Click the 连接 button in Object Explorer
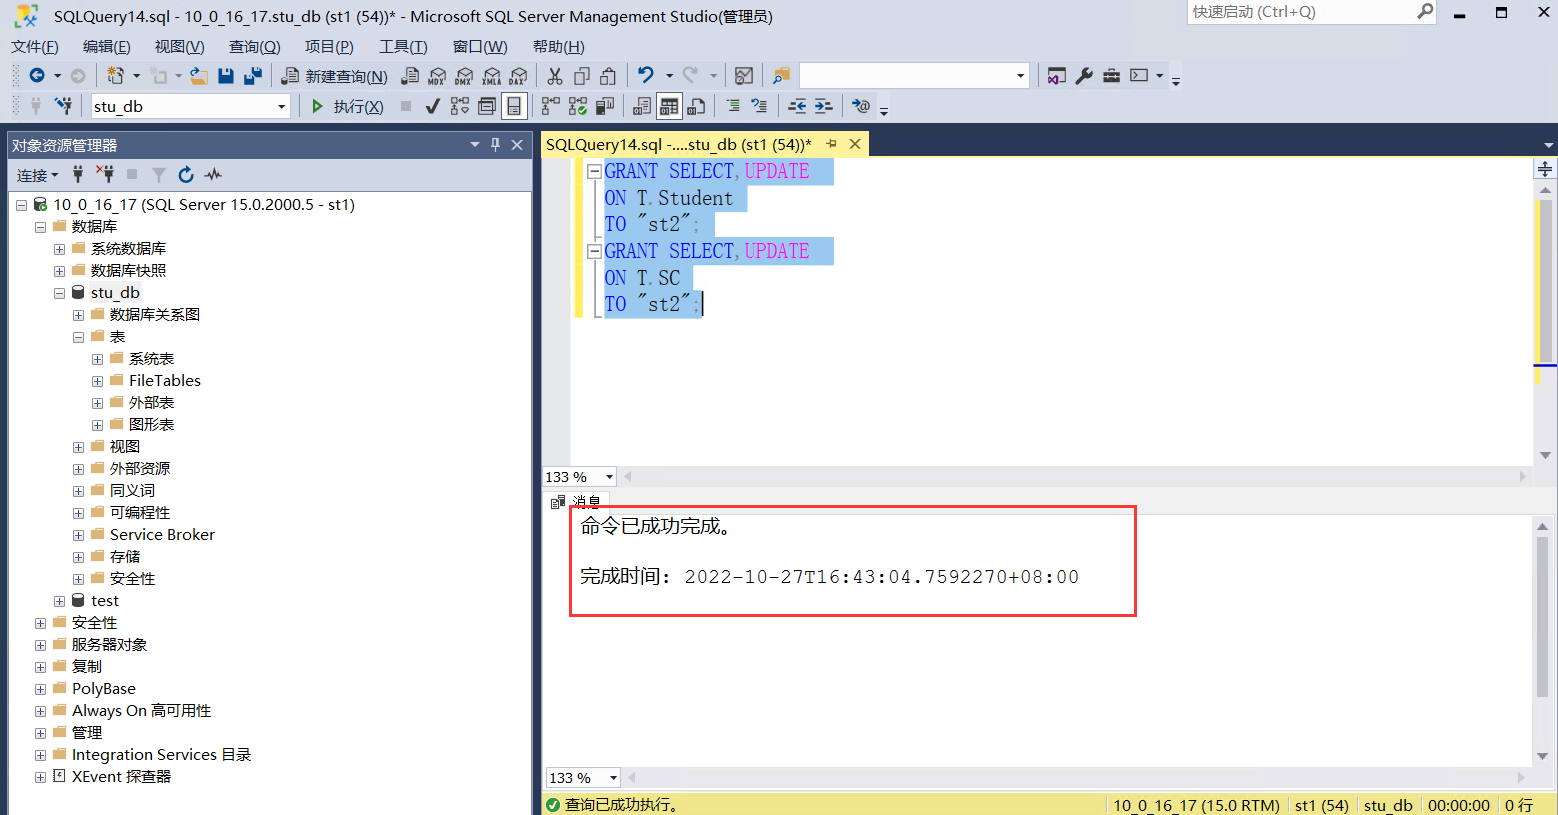 [x=37, y=175]
